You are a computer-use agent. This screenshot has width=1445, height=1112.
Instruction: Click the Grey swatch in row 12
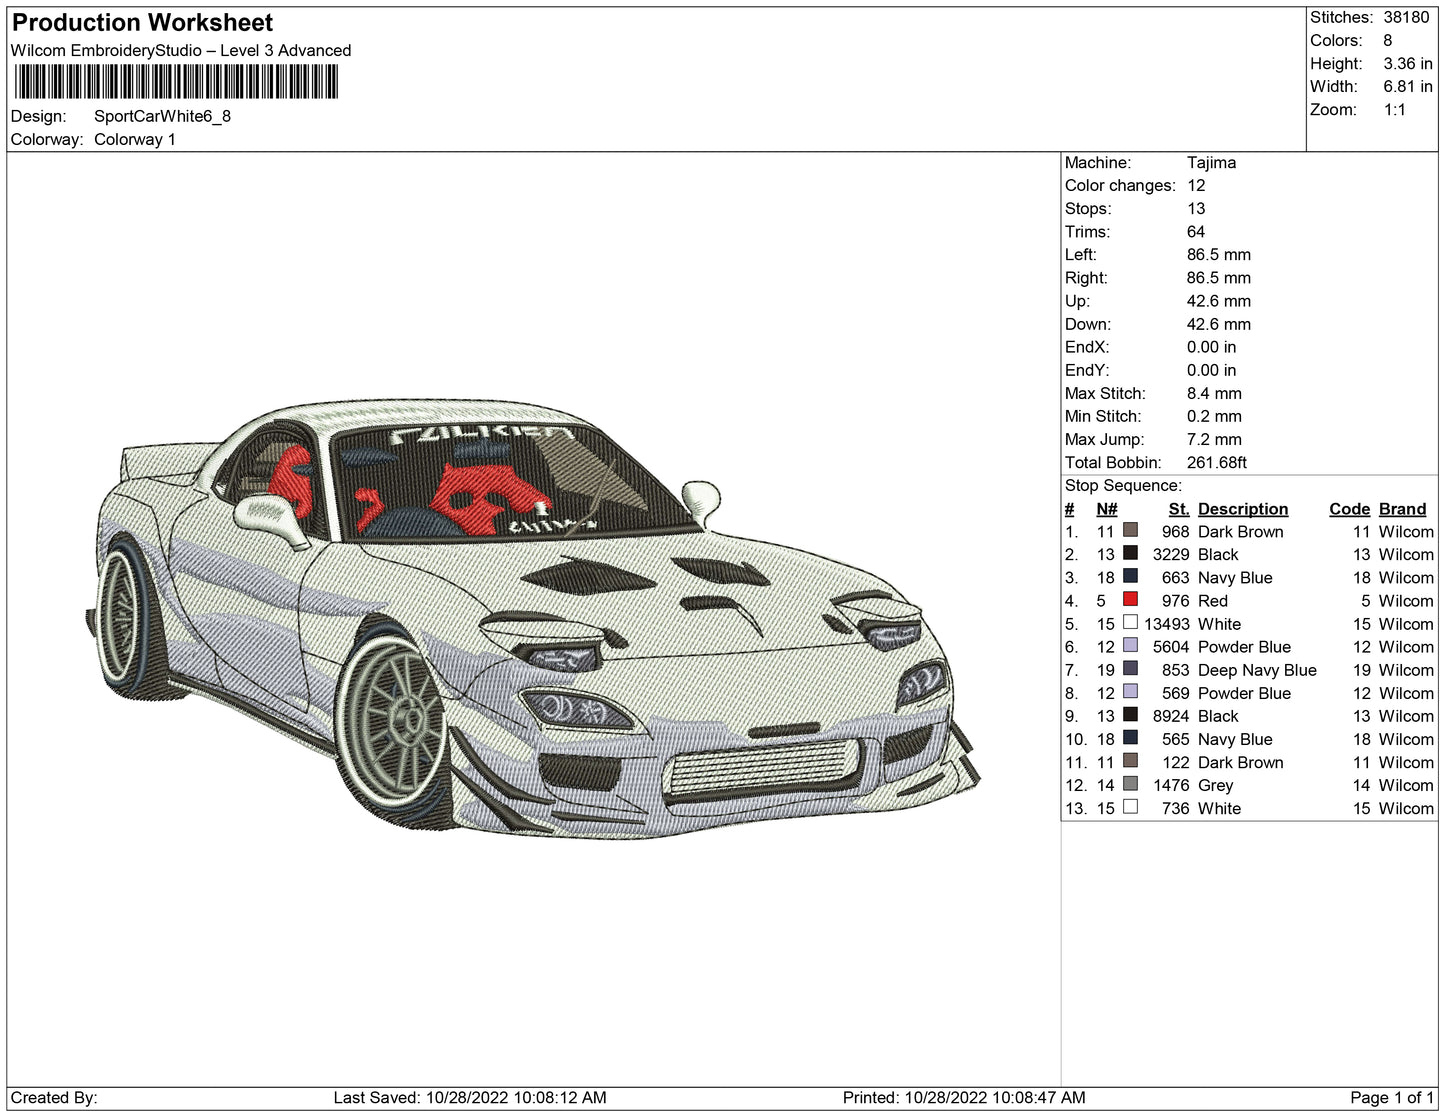[x=1130, y=784]
